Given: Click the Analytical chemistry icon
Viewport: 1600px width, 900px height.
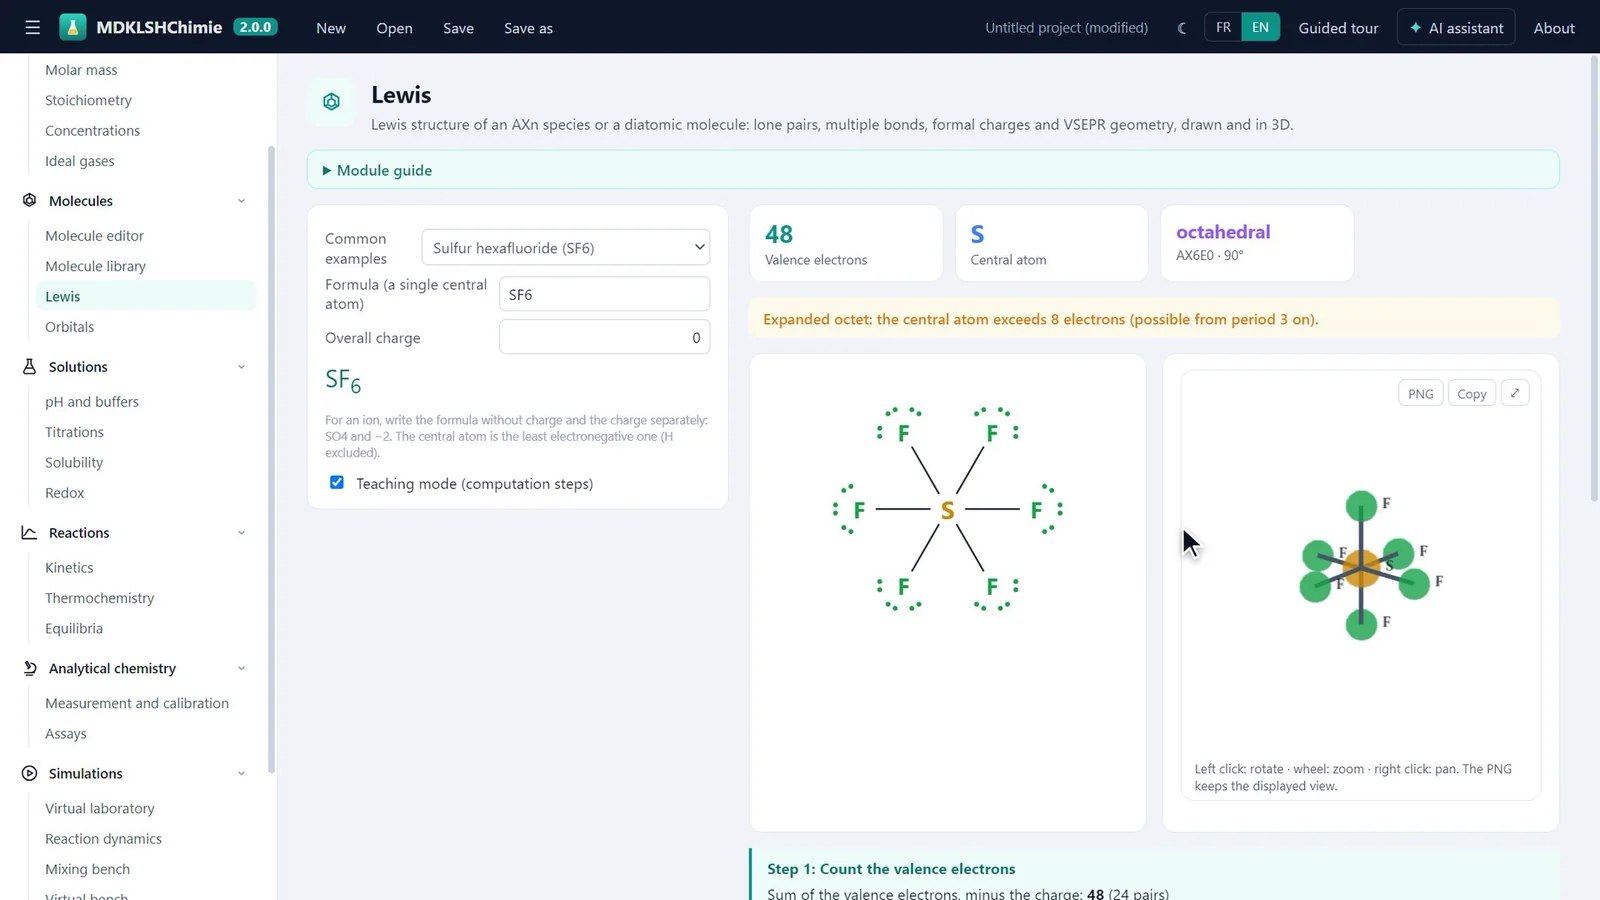Looking at the screenshot, I should [x=29, y=668].
